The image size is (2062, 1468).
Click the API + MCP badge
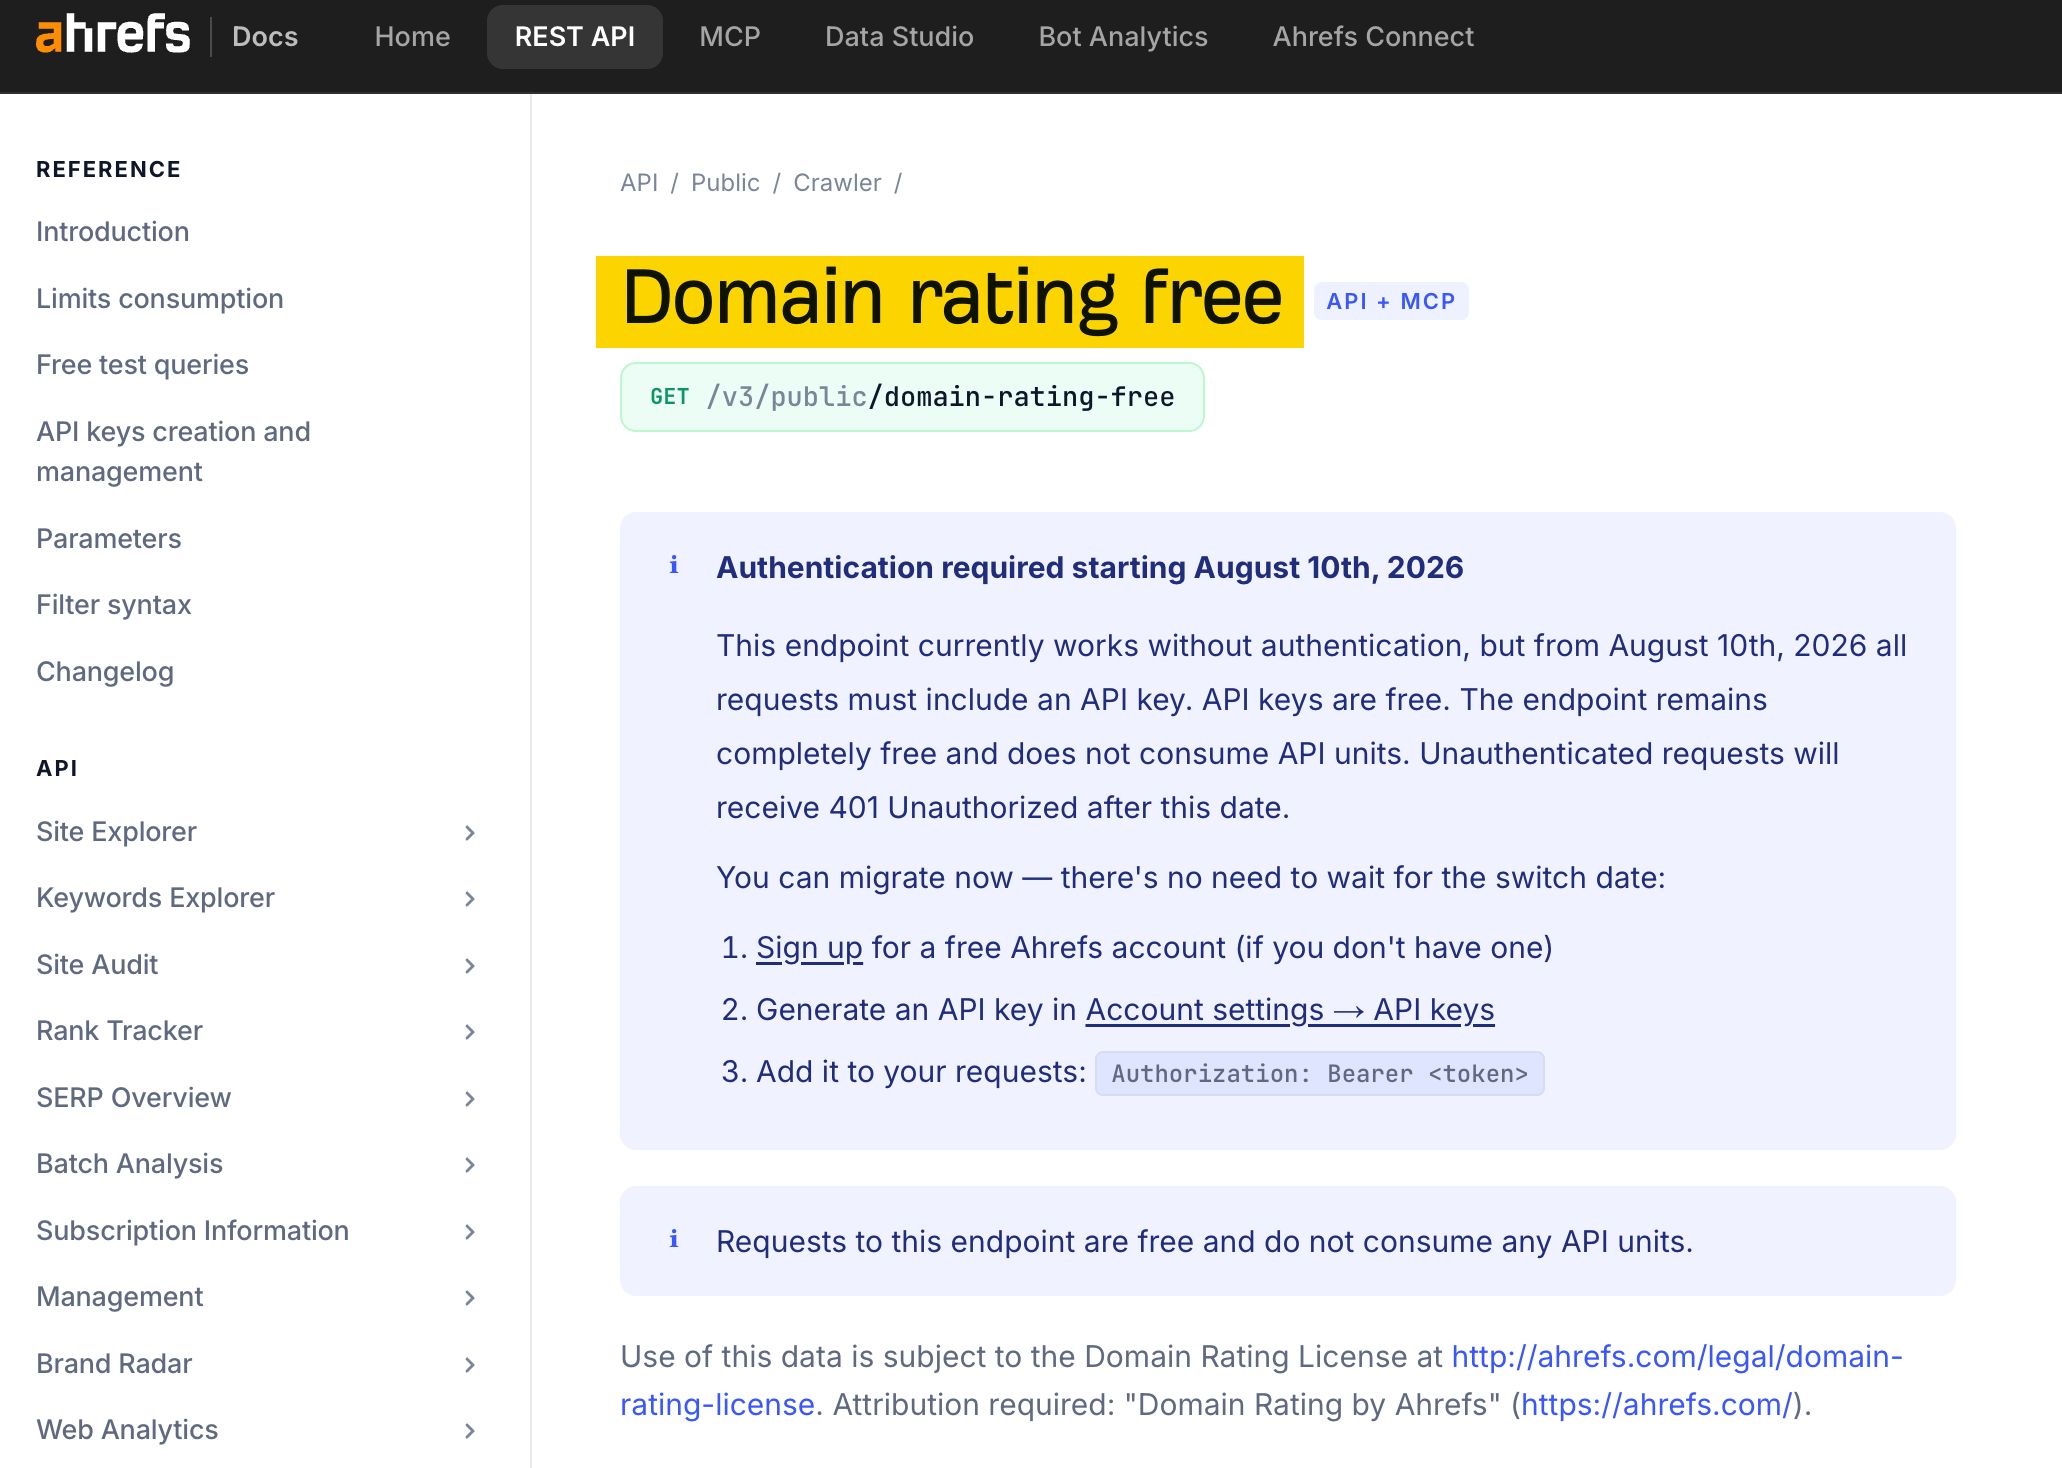click(x=1390, y=301)
